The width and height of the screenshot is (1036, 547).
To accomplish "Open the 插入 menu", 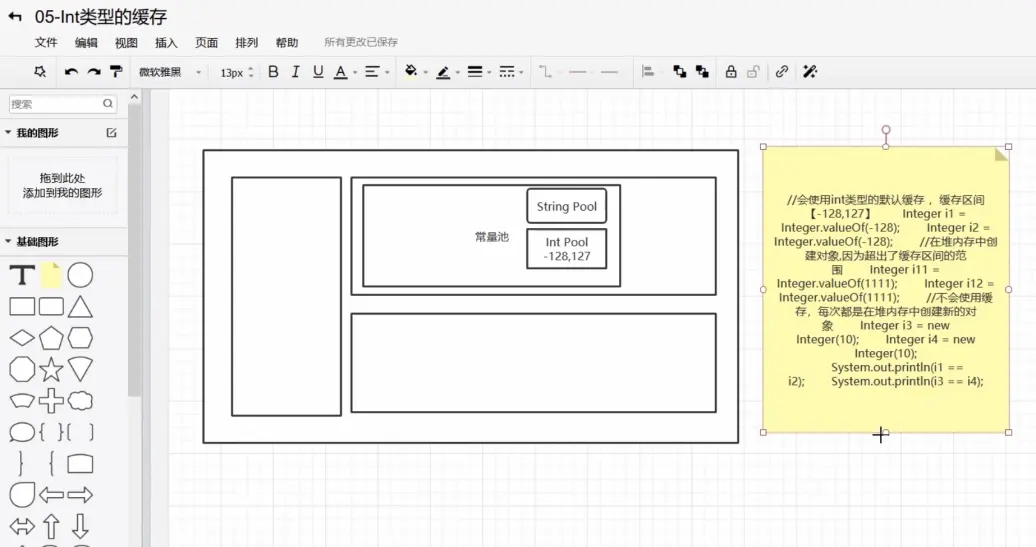I will click(166, 43).
